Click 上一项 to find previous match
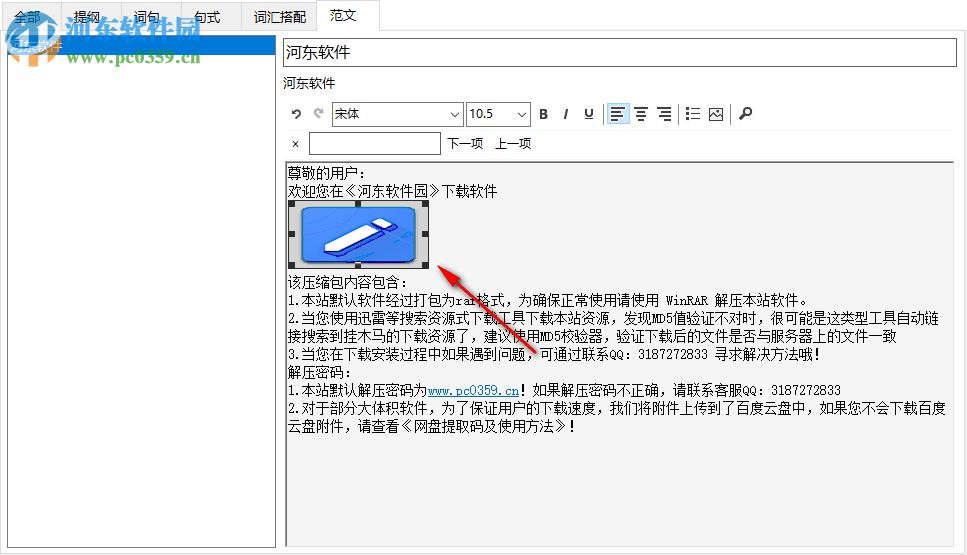The image size is (967, 555). 513,144
